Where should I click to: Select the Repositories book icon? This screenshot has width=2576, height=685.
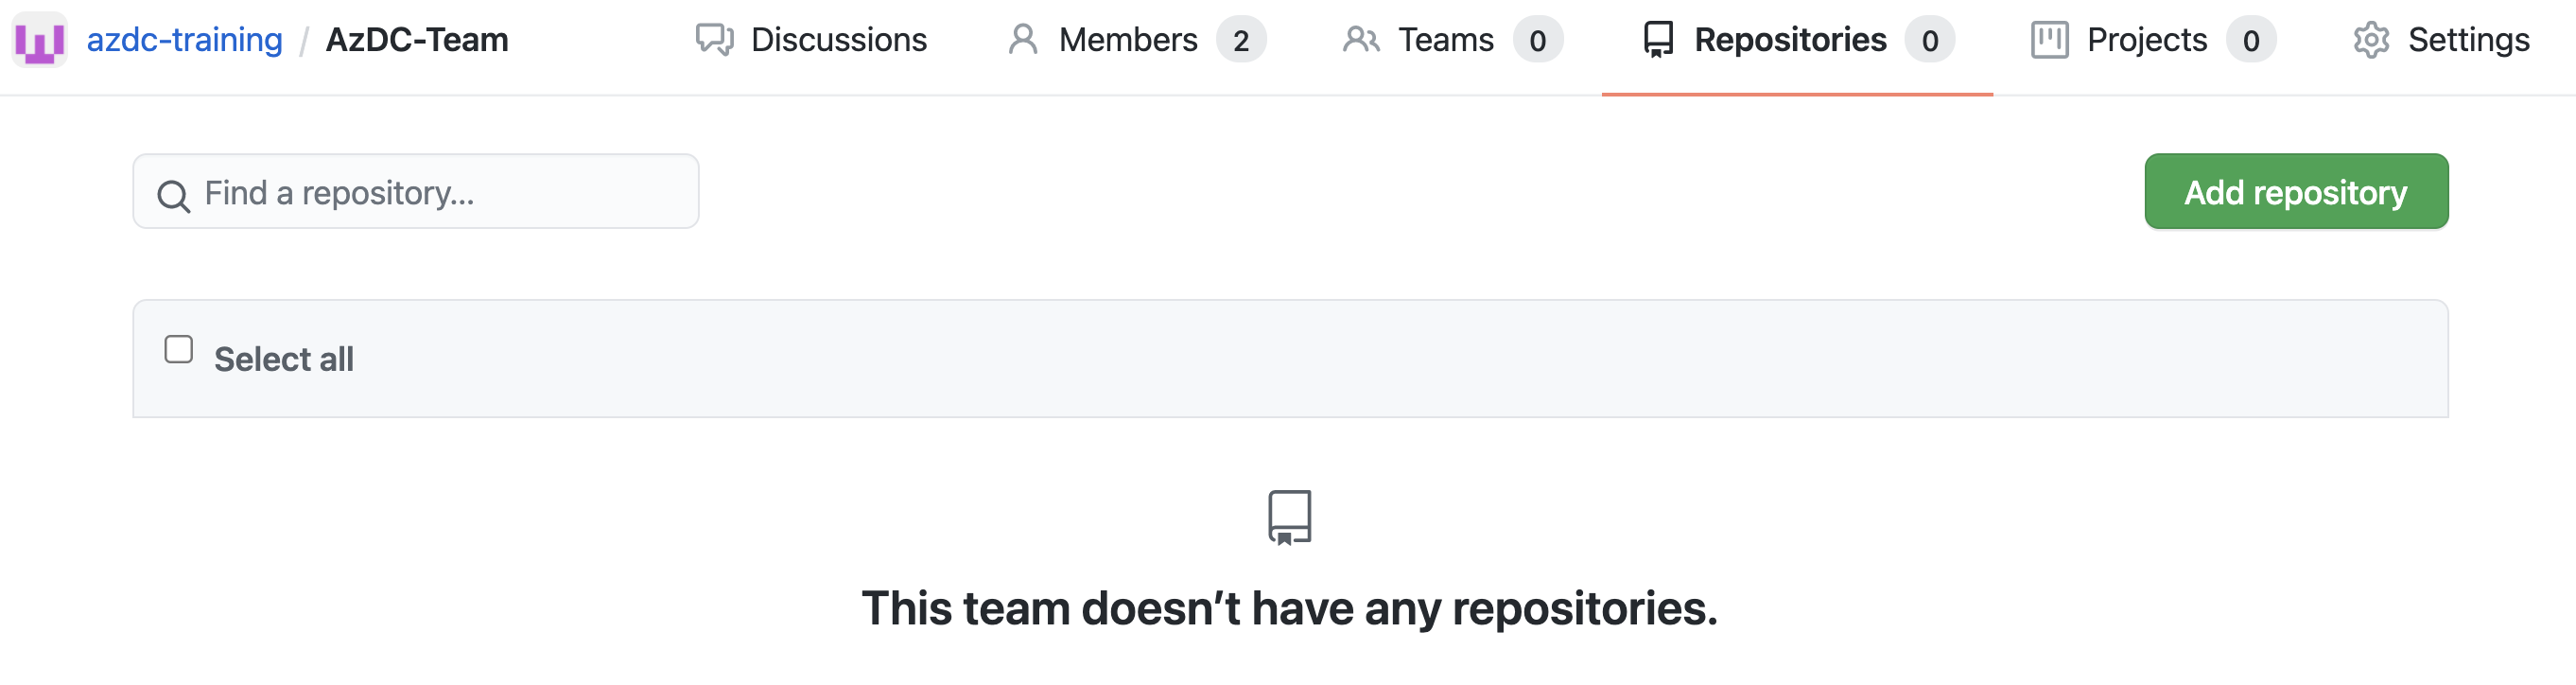(x=1658, y=39)
